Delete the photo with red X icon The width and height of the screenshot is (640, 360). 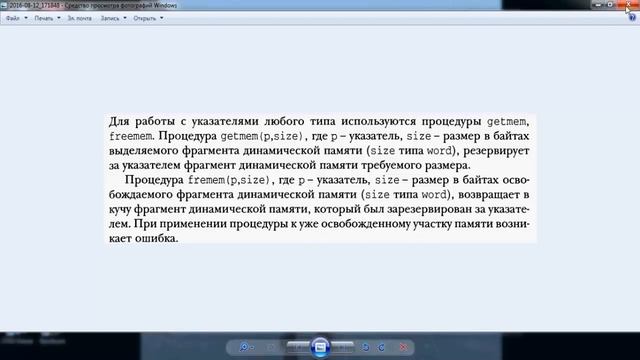point(403,347)
